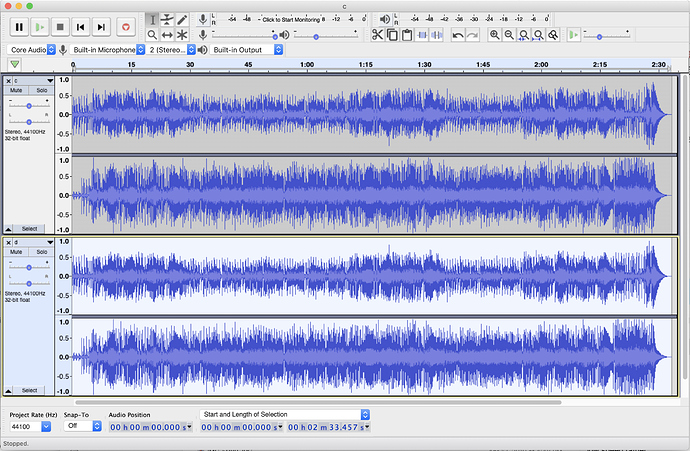Viewport: 690px width, 451px height.
Task: Click the recording meter microphone icon
Action: (x=202, y=19)
